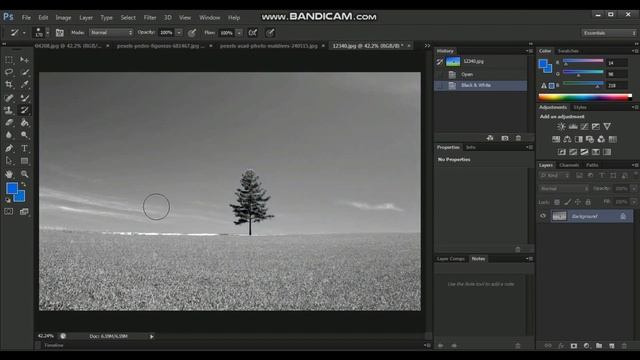Toggle lock position in Layers

pos(578,202)
